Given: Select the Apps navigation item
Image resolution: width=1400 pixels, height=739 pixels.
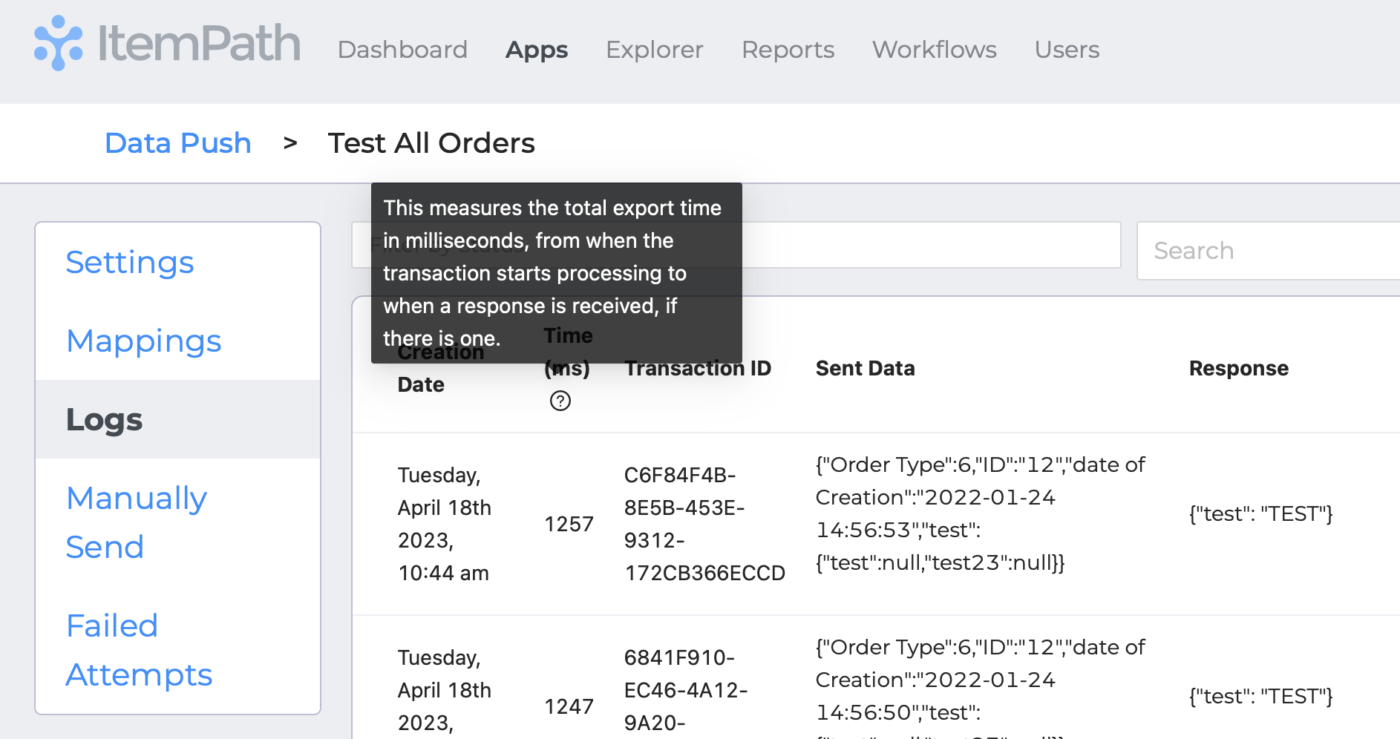Looking at the screenshot, I should [537, 50].
